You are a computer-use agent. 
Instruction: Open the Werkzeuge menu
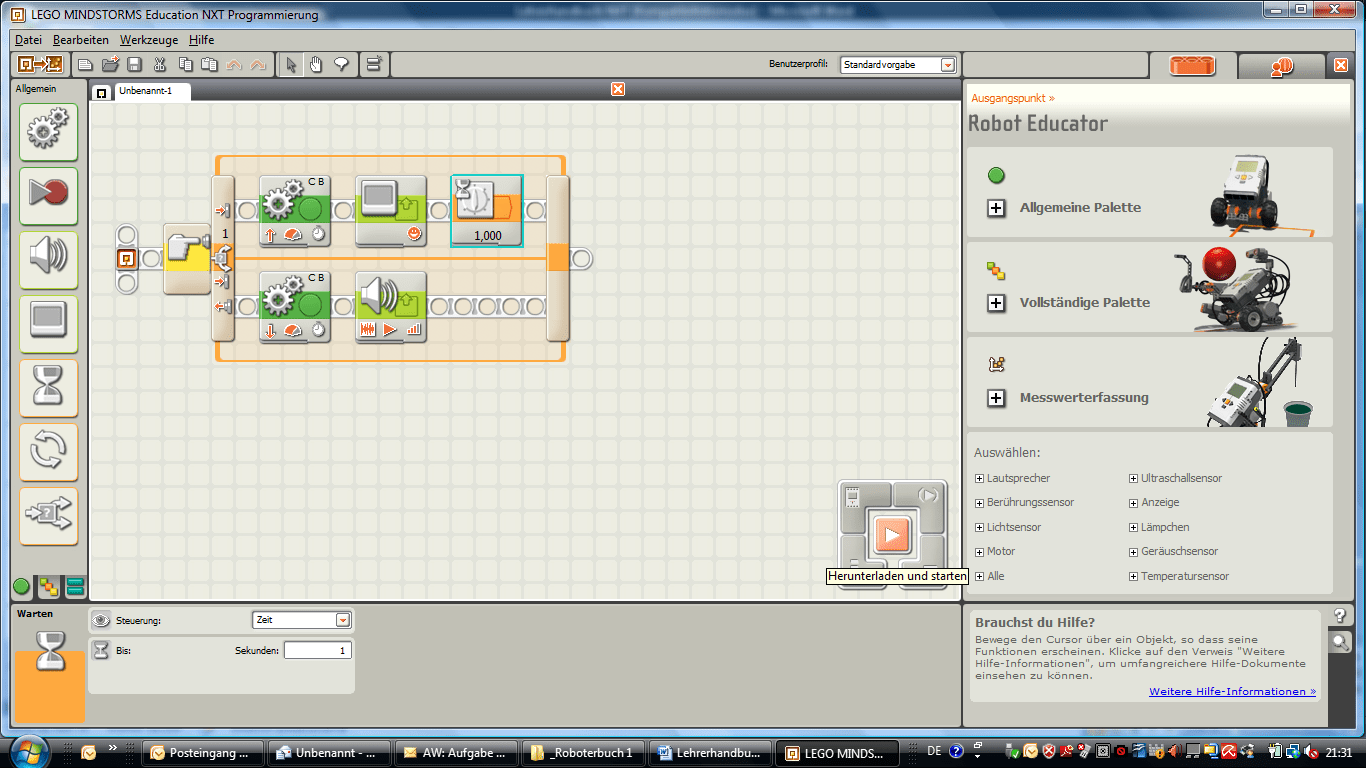pyautogui.click(x=148, y=40)
